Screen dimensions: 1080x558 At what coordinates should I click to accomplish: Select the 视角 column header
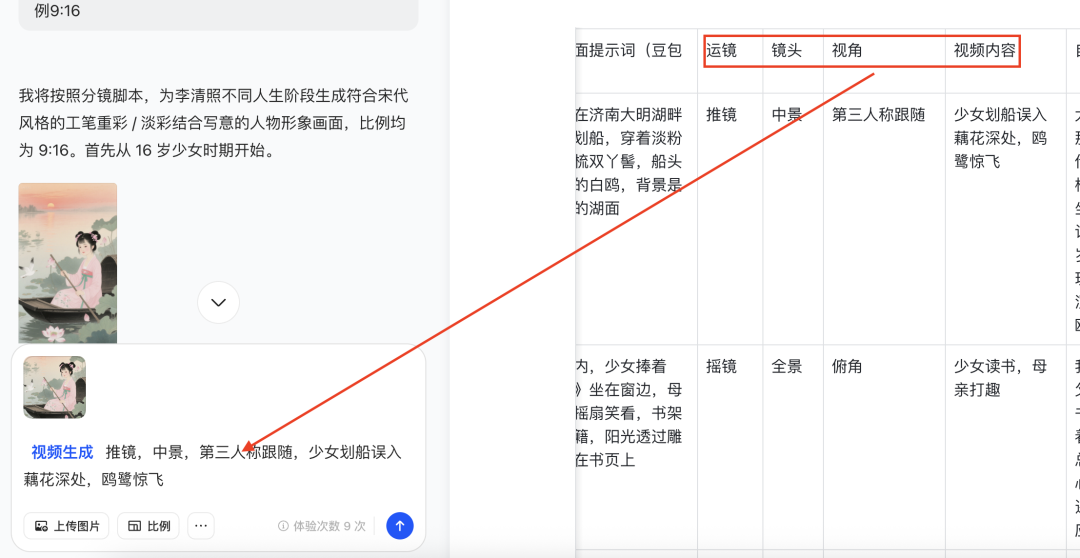pyautogui.click(x=847, y=51)
